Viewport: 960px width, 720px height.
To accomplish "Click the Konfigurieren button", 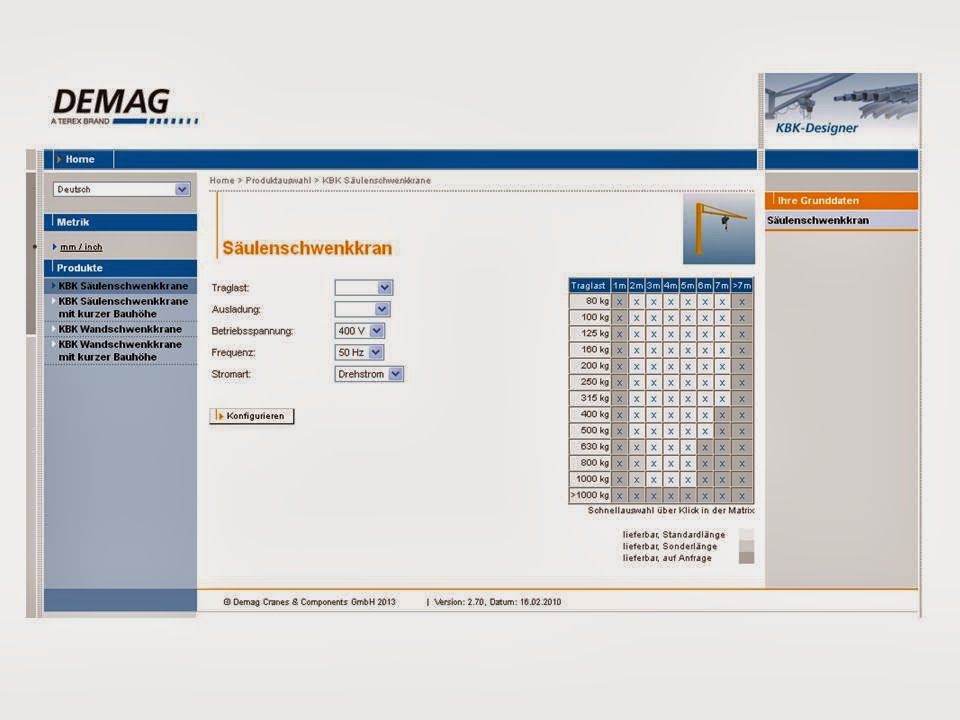I will [252, 416].
